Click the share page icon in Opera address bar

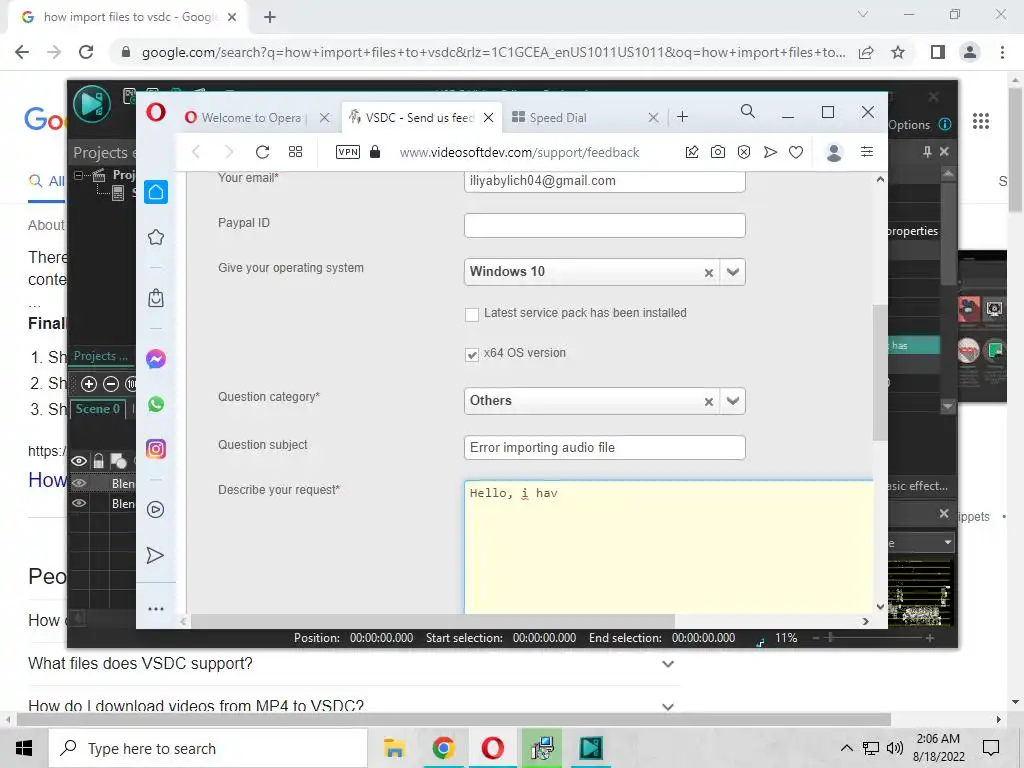point(692,152)
